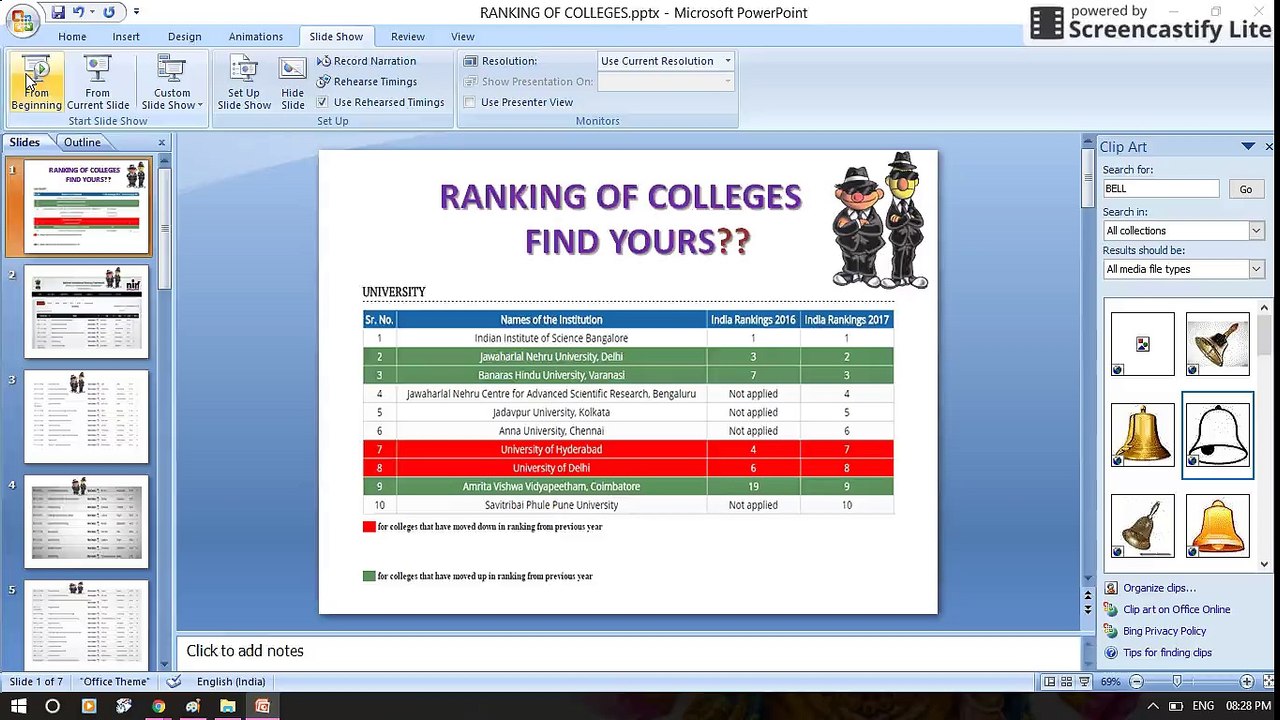Toggle Use Rehearsed Timings checkbox
This screenshot has width=1280, height=720.
(x=322, y=102)
